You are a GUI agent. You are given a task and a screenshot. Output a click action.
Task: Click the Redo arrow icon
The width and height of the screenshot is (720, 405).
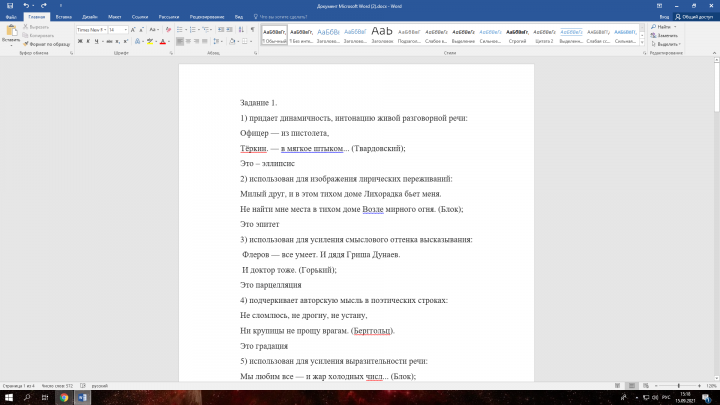(44, 6)
